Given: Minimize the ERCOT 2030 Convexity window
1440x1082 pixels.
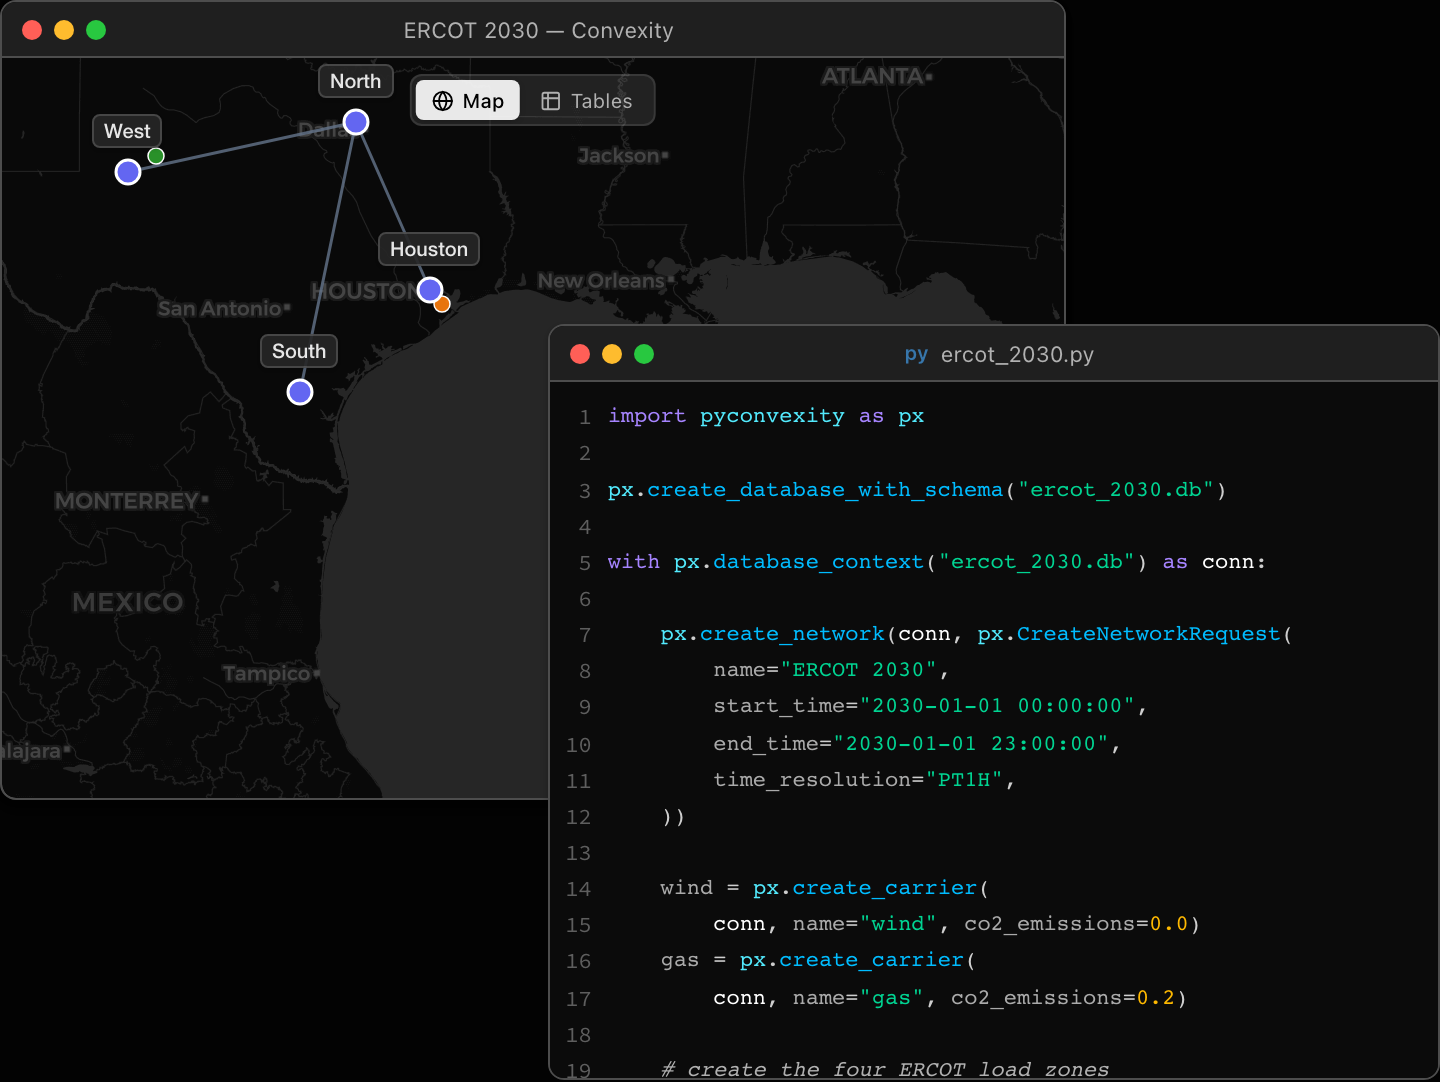Looking at the screenshot, I should click(x=64, y=30).
